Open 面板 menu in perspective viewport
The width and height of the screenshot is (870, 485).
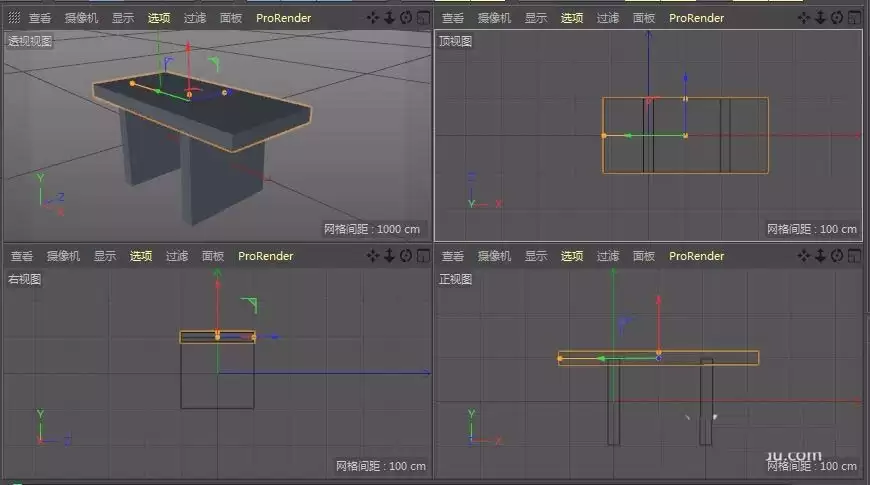(x=231, y=18)
